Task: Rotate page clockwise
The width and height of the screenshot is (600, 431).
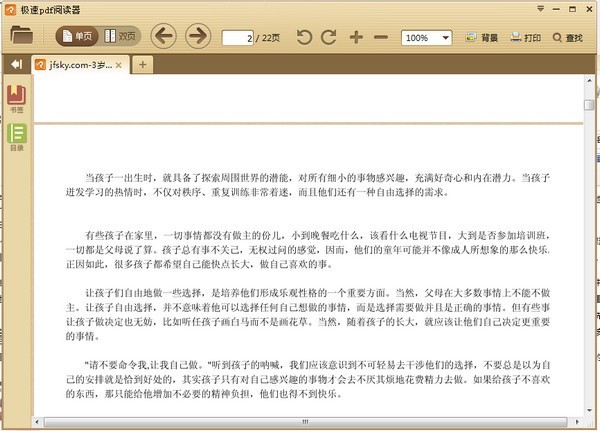Action: pyautogui.click(x=329, y=38)
